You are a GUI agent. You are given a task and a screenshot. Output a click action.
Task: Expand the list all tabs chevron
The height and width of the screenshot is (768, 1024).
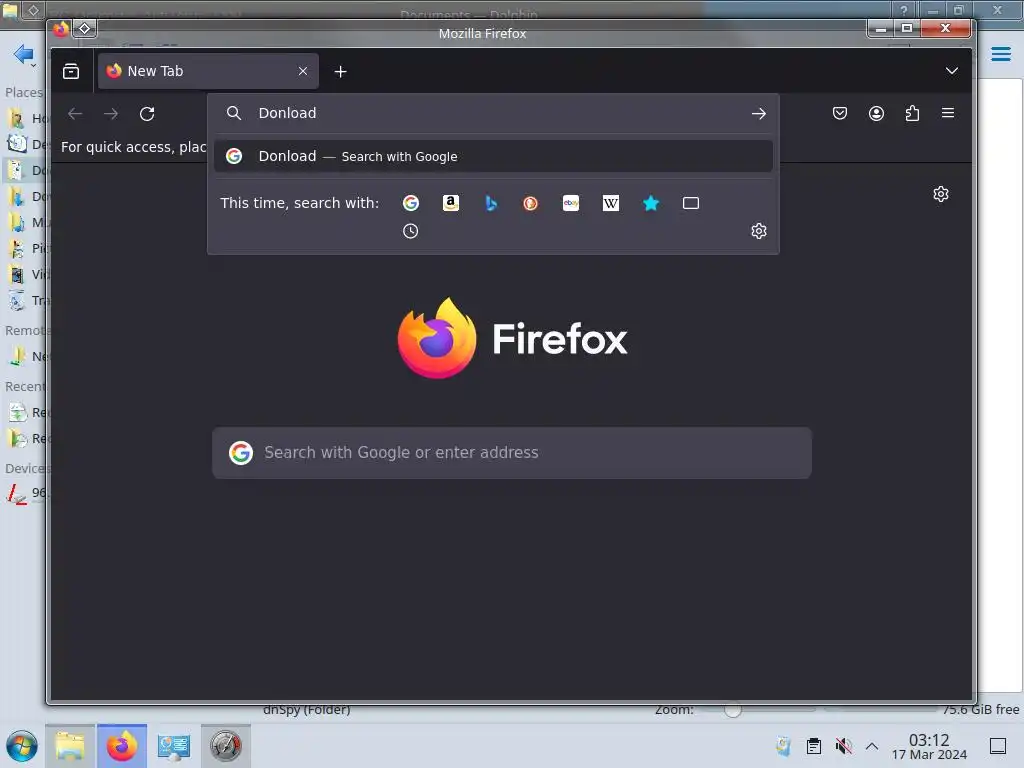pyautogui.click(x=952, y=71)
